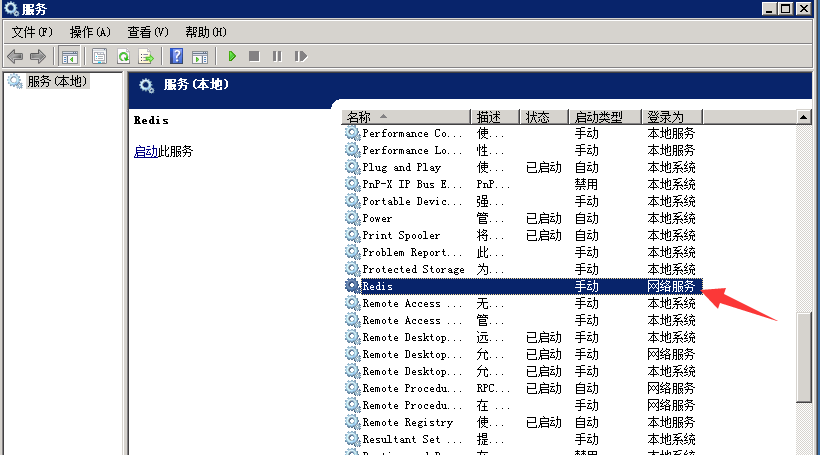The image size is (820, 455).
Task: Click the Stop Service square icon
Action: [x=254, y=56]
